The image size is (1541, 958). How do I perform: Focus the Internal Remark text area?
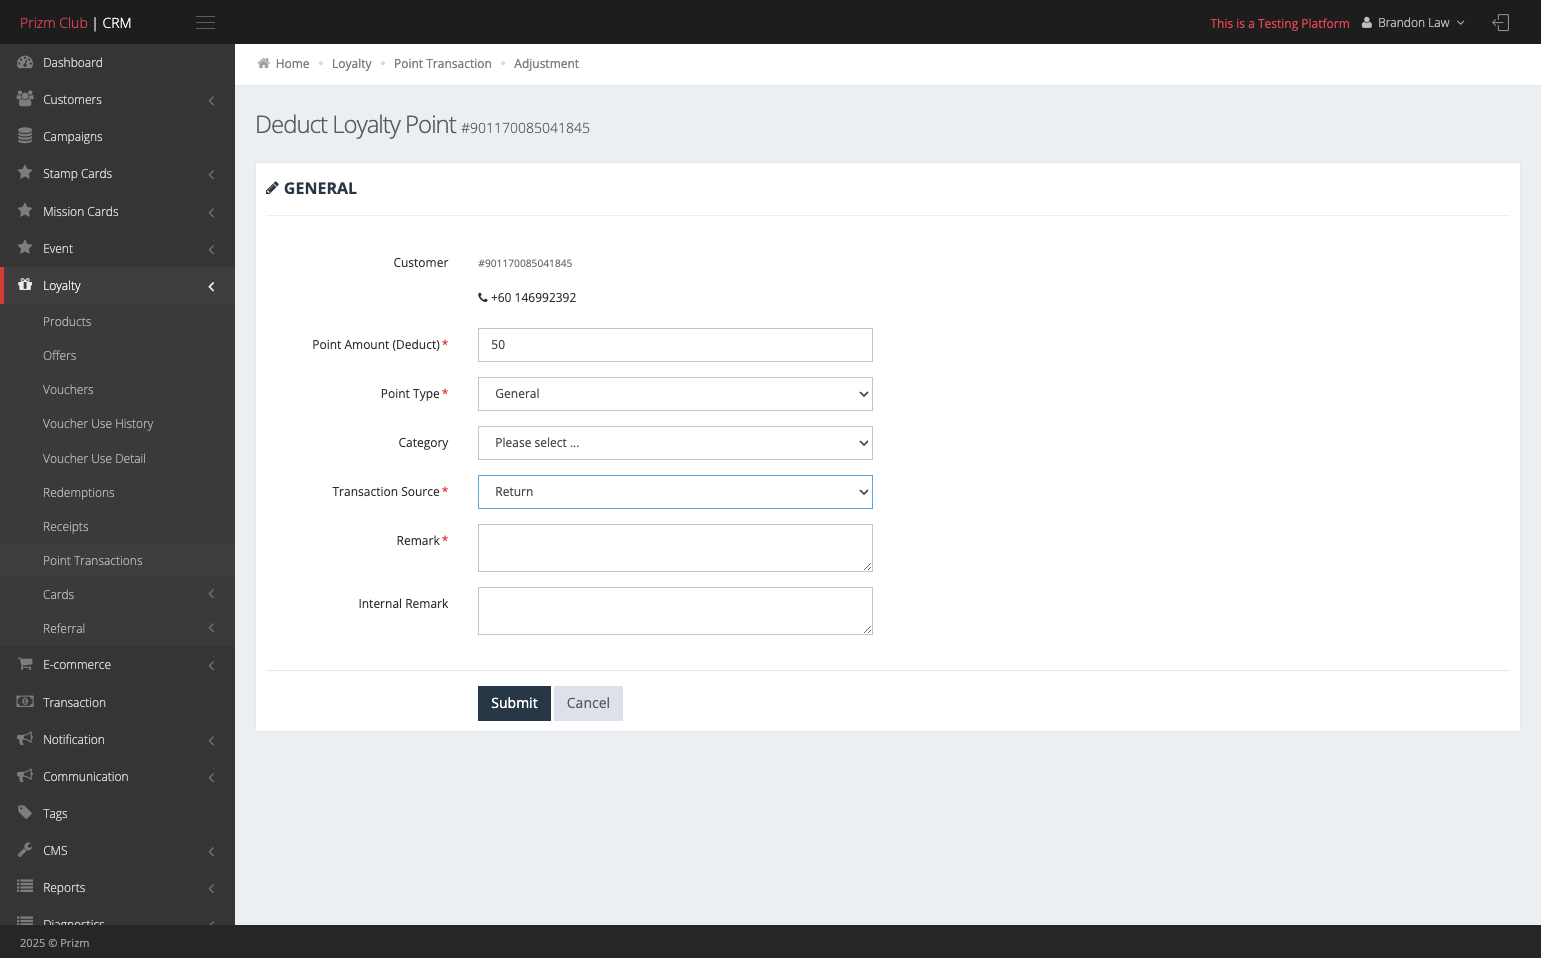(x=675, y=611)
